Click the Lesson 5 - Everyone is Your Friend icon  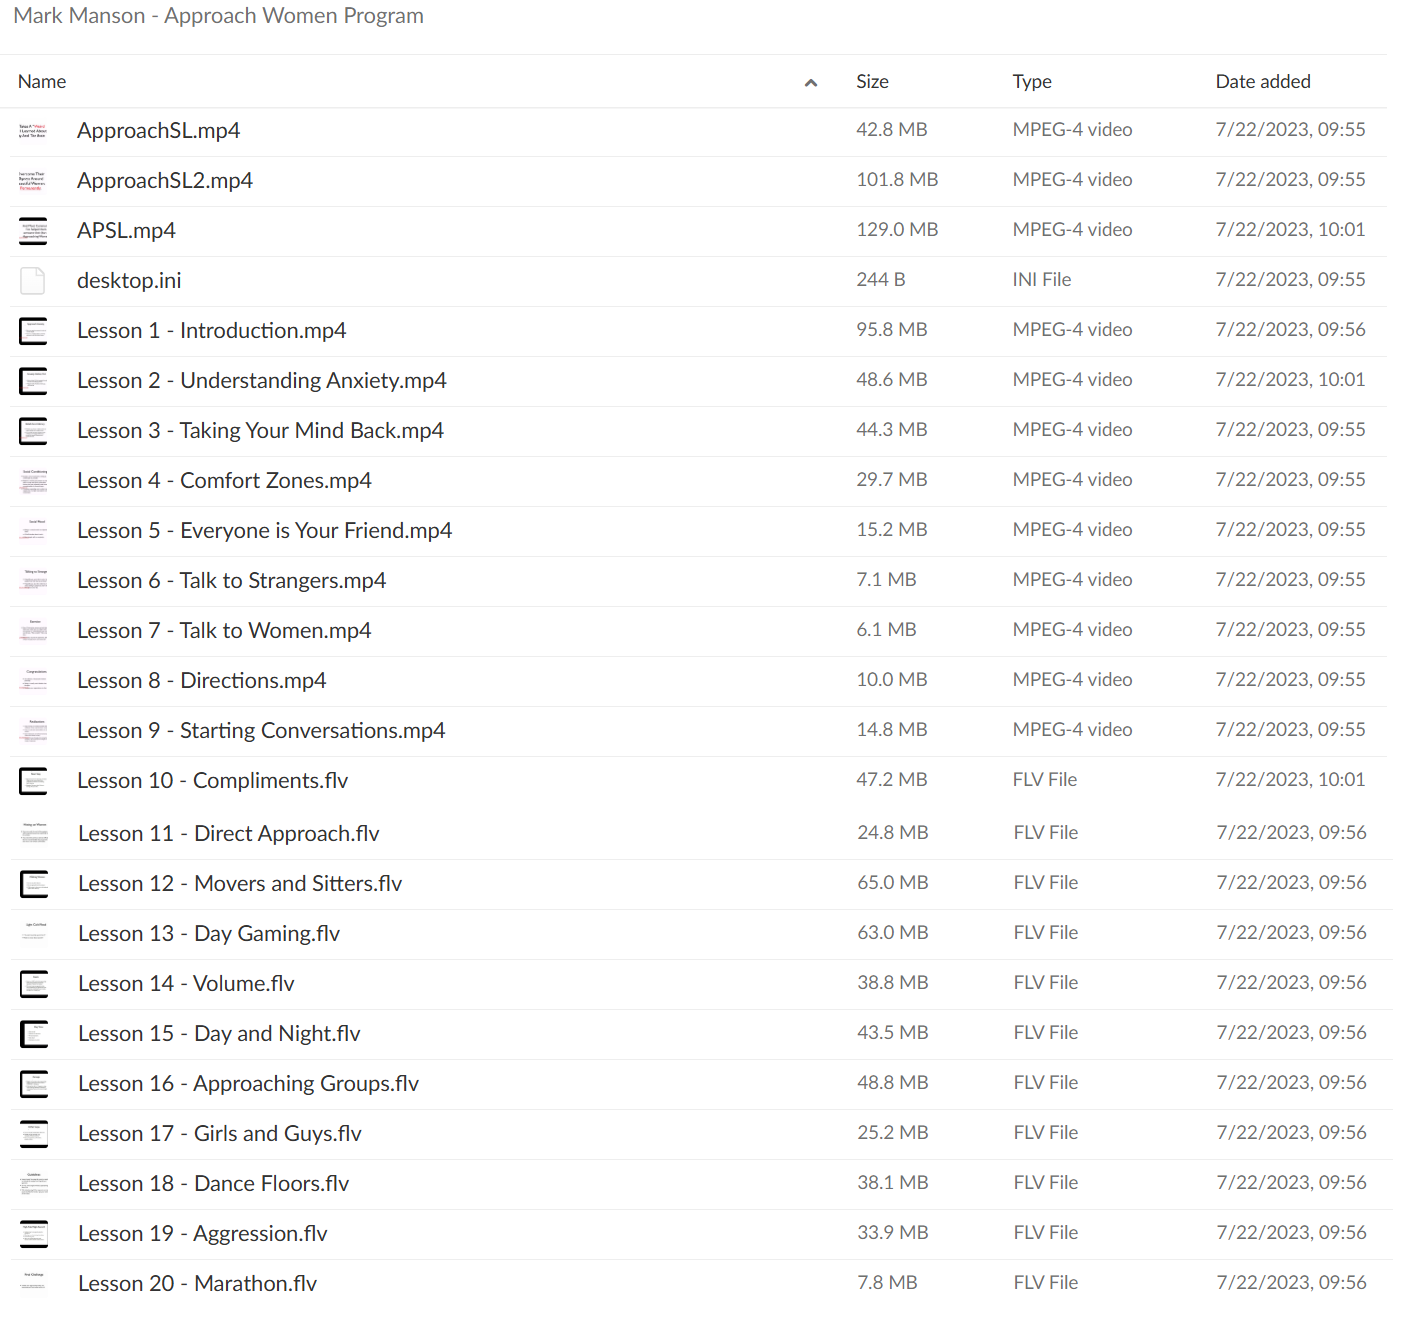click(x=33, y=531)
